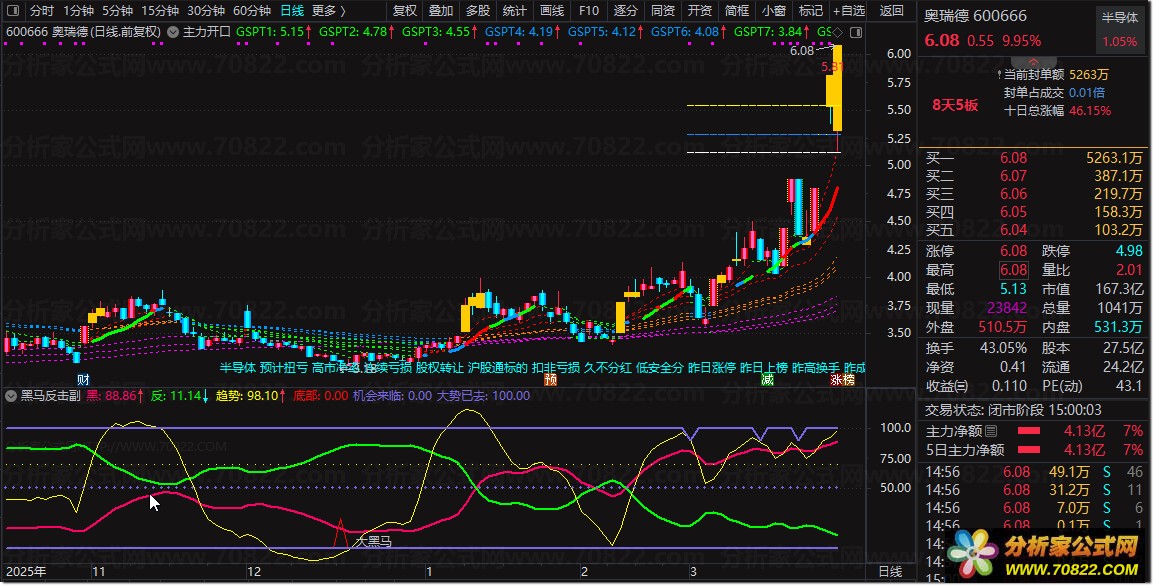Click the 黑马反击副 indicator name

point(50,396)
